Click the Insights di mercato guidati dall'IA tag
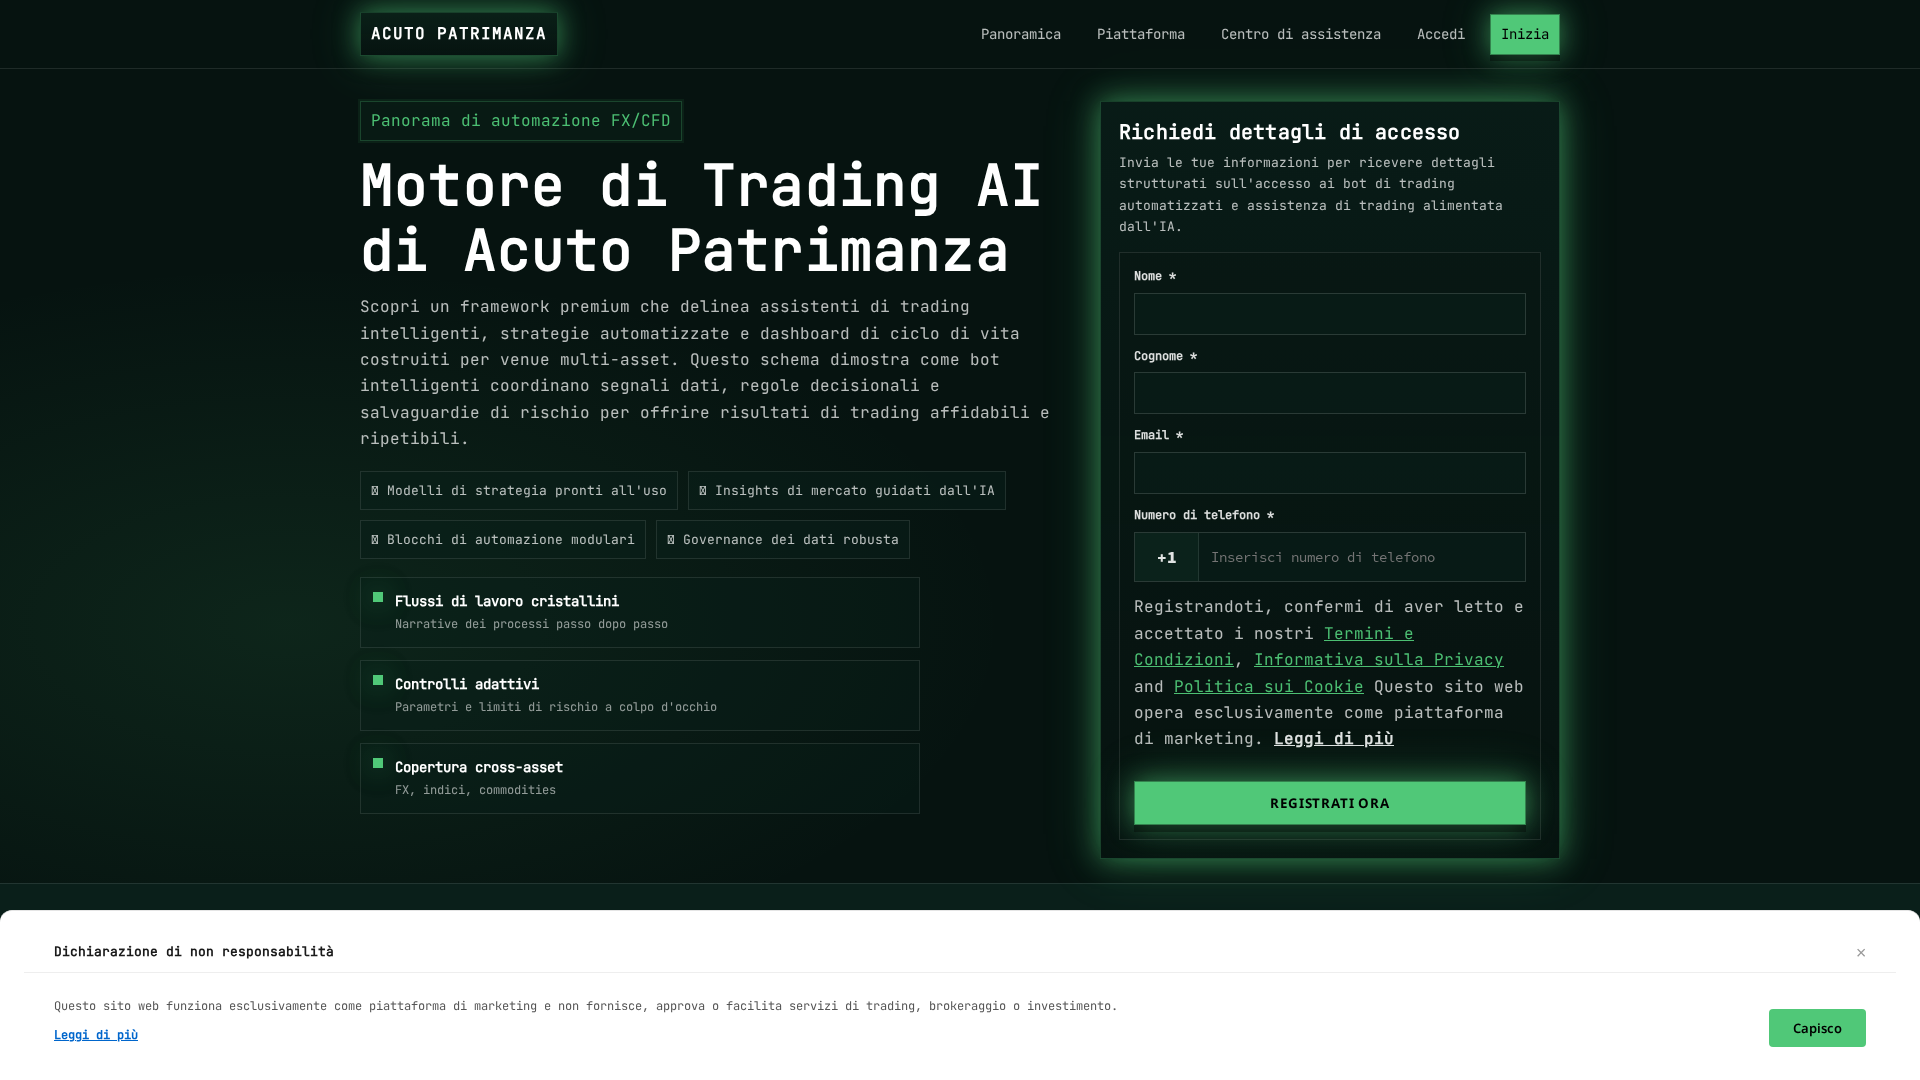Viewport: 1920px width, 1080px height. (x=847, y=491)
